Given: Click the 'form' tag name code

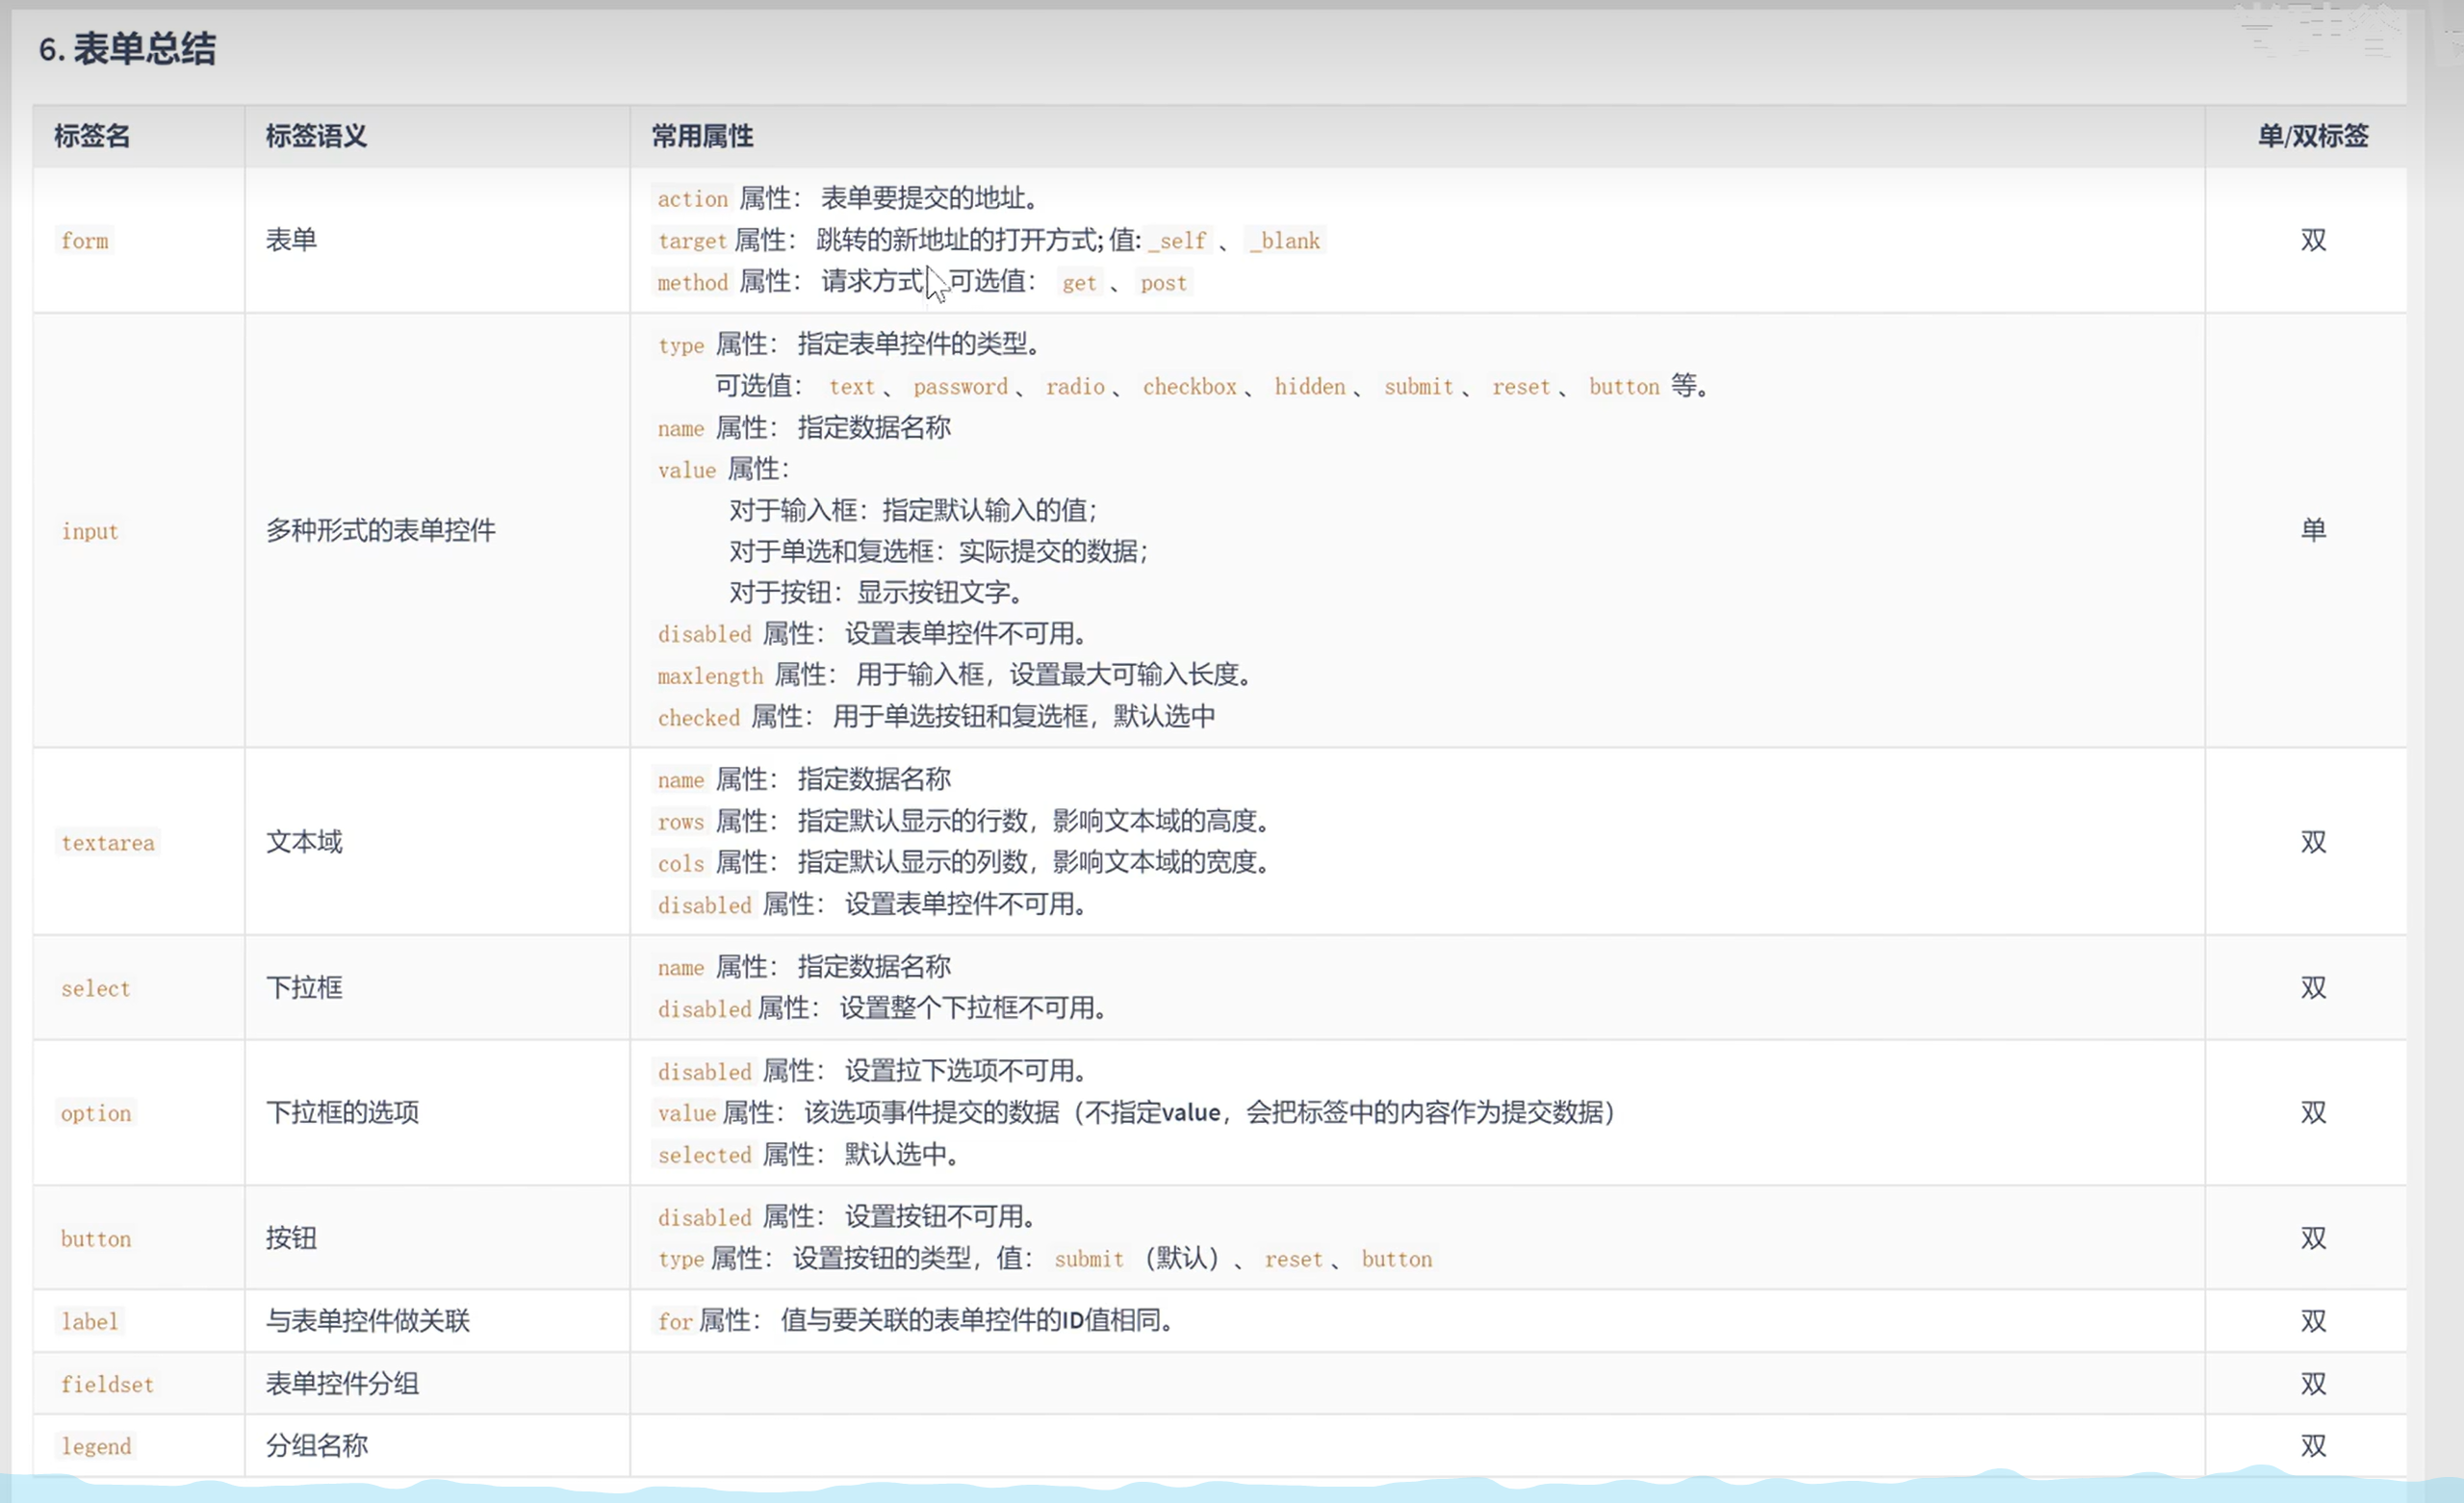Looking at the screenshot, I should click(84, 241).
